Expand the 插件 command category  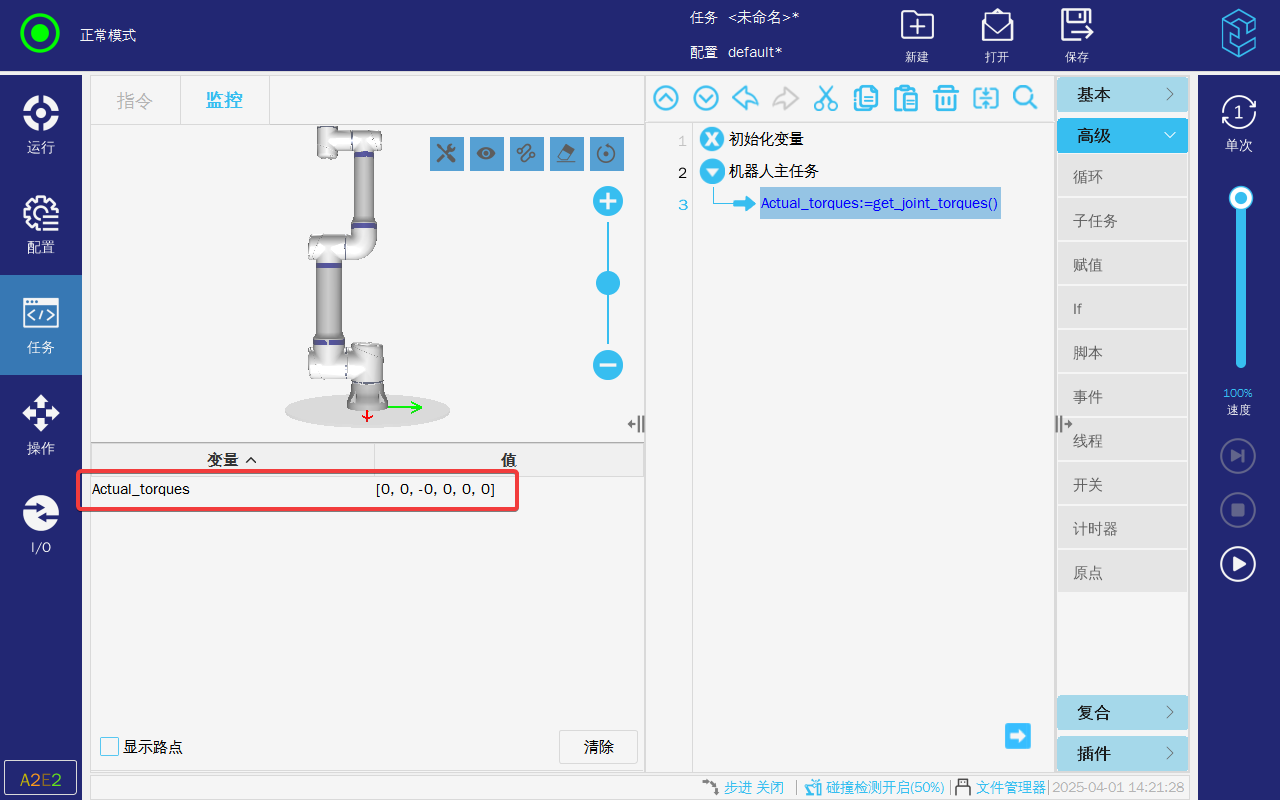point(1122,754)
